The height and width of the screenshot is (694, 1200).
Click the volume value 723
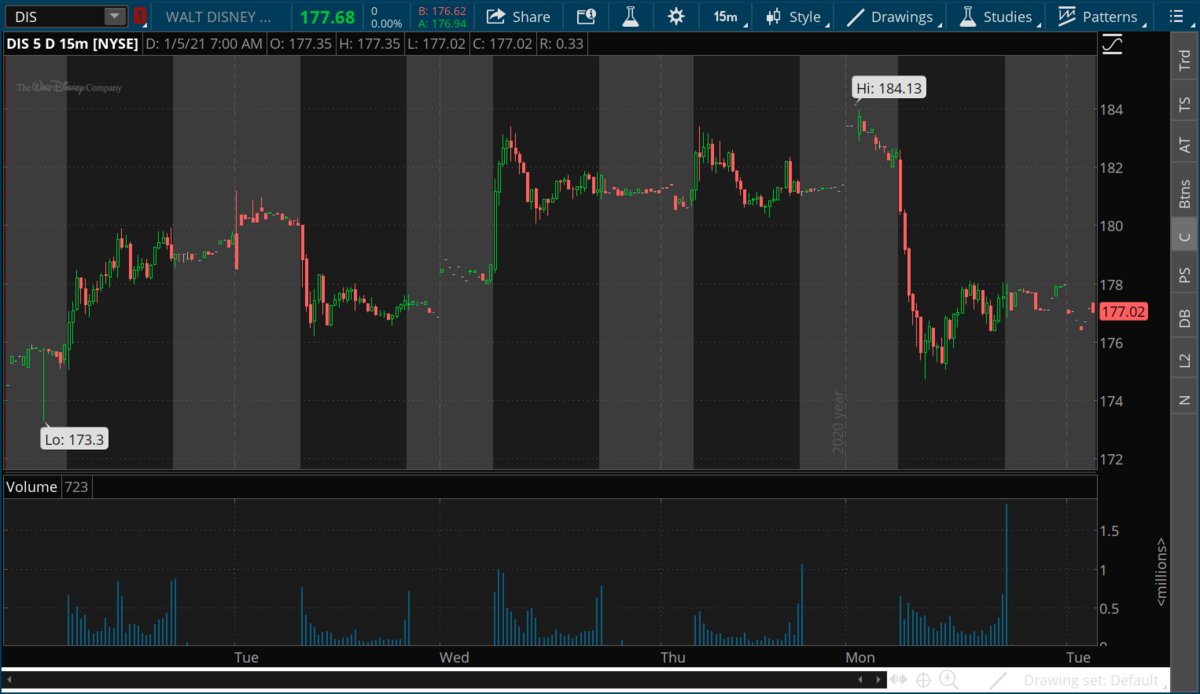coord(77,487)
